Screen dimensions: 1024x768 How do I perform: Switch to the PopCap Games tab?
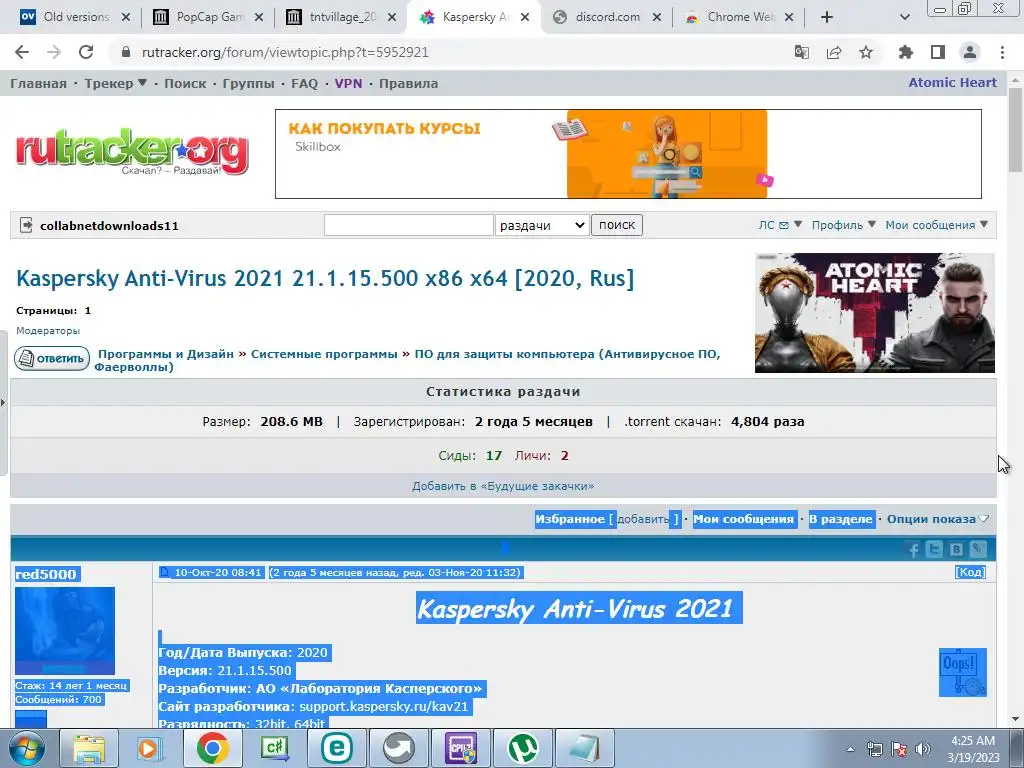[208, 17]
